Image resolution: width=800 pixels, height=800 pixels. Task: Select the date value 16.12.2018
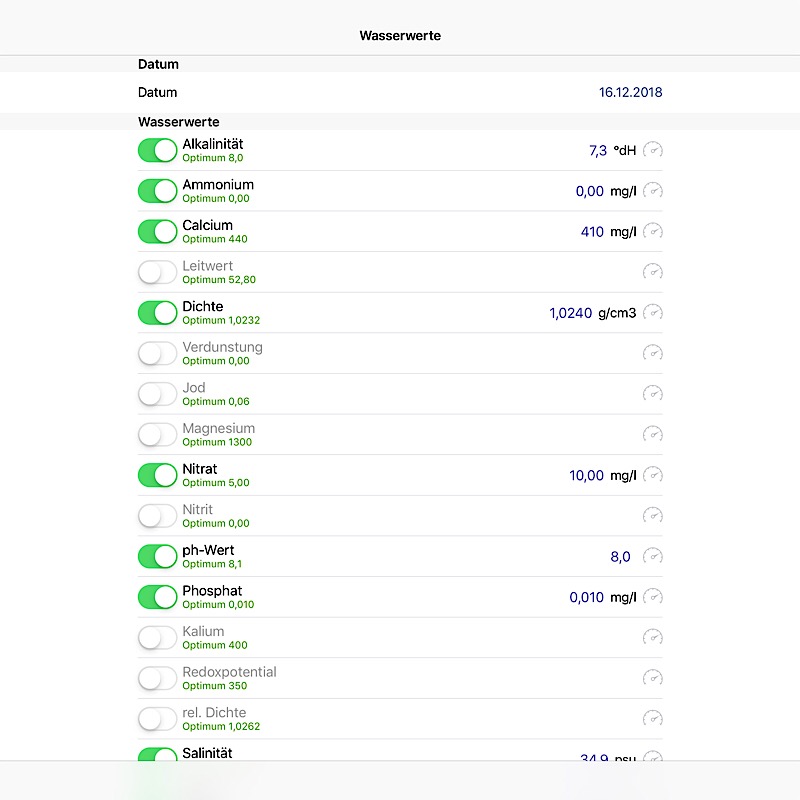pyautogui.click(x=630, y=92)
